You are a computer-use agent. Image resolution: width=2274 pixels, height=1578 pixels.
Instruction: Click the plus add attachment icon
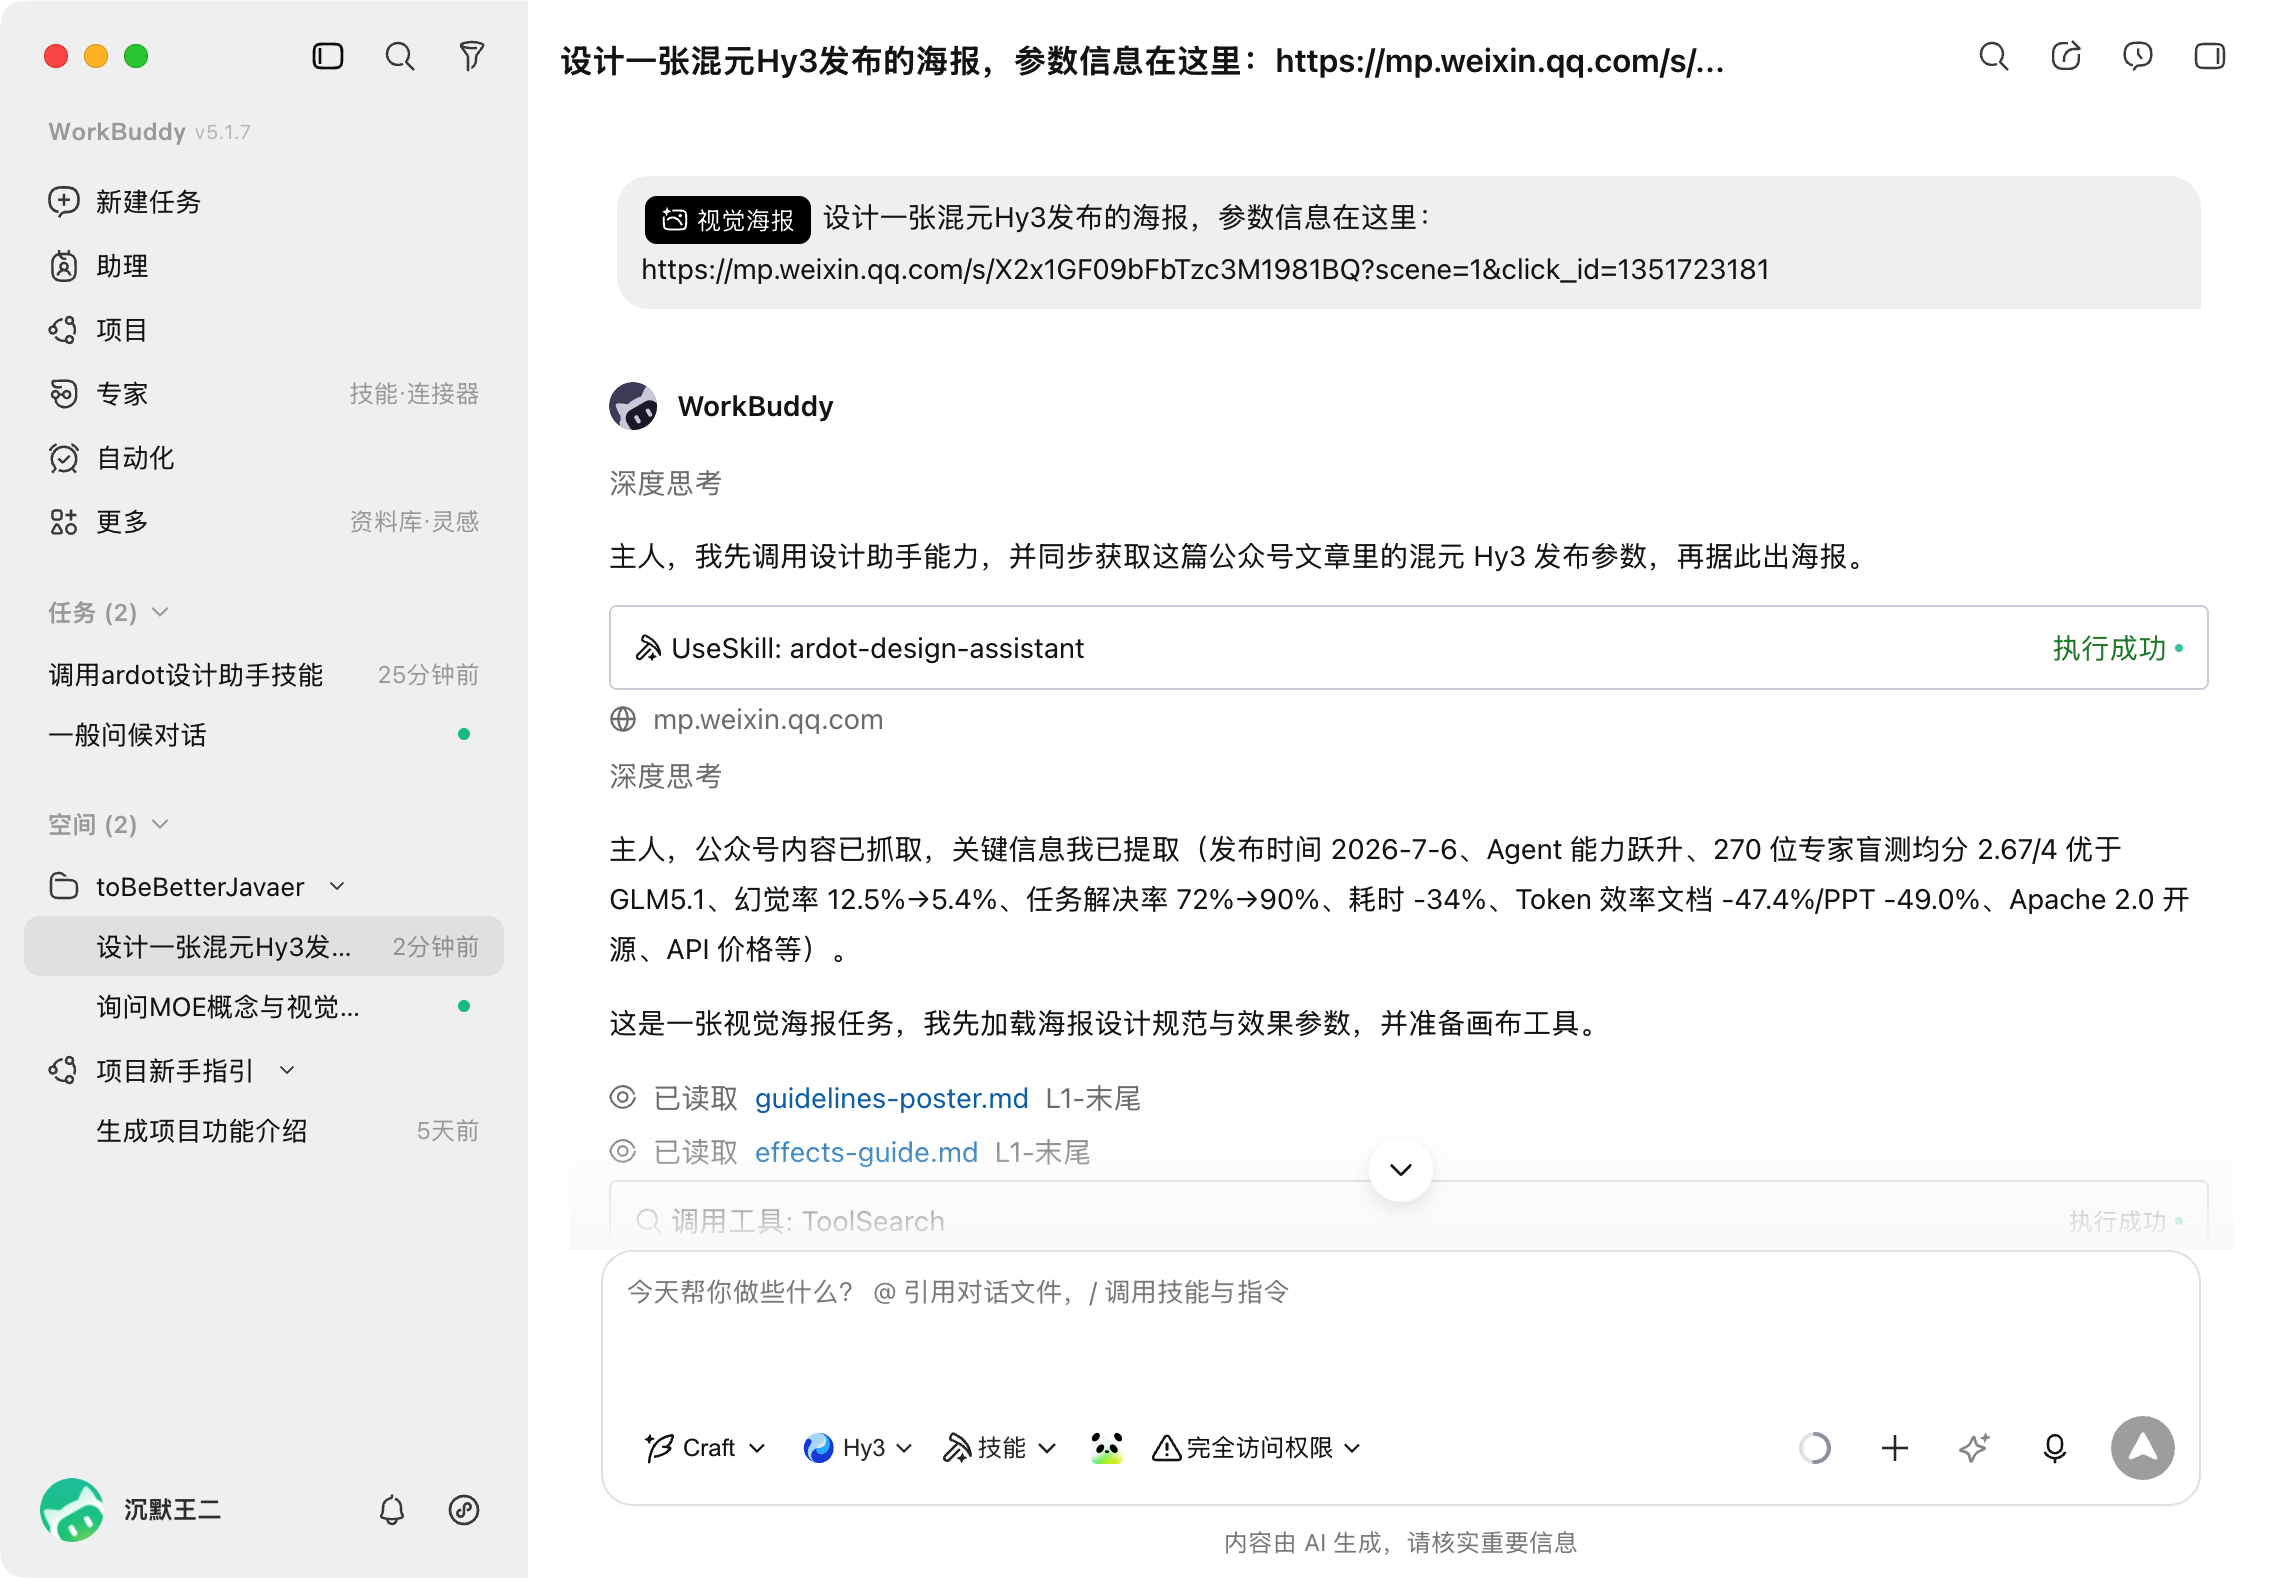click(x=1895, y=1448)
